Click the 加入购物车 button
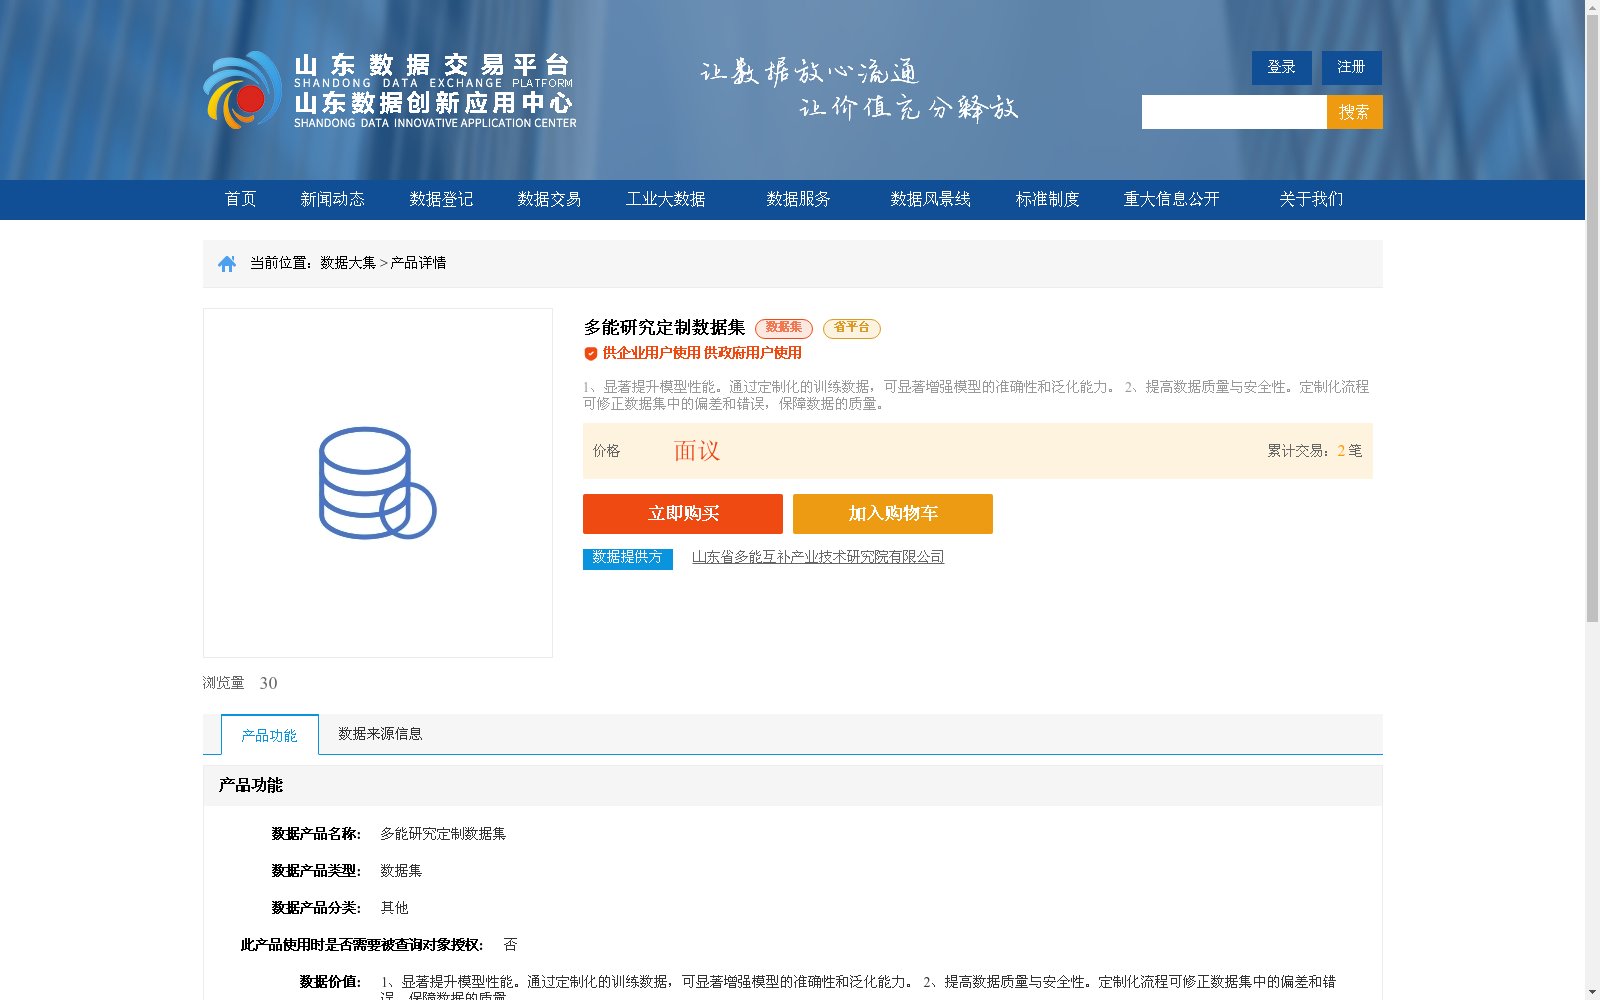Image resolution: width=1600 pixels, height=1000 pixels. tap(893, 514)
